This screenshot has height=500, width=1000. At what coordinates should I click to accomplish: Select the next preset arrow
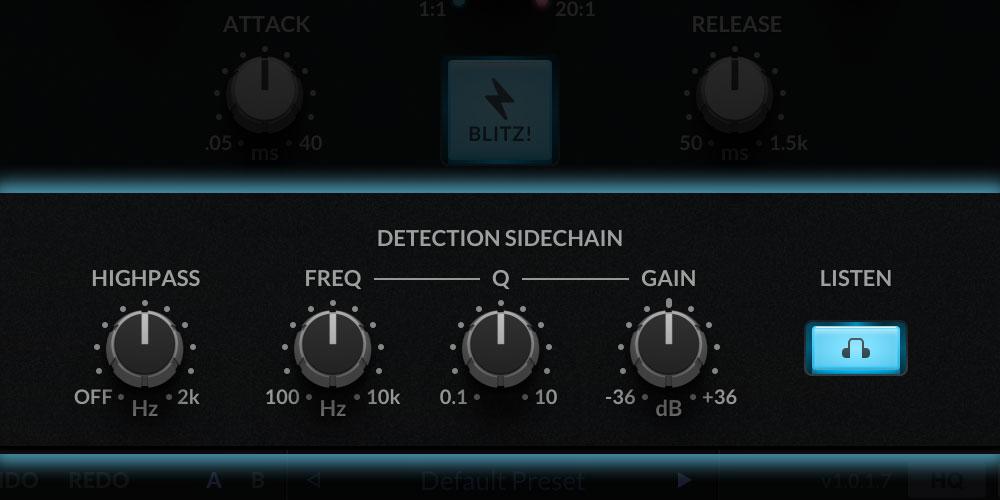click(684, 480)
